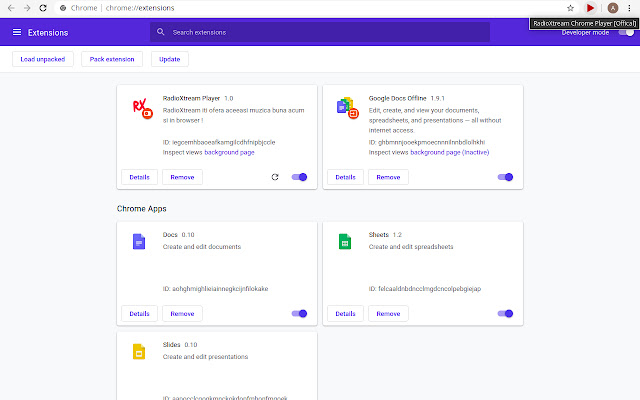Open Details for Google Docs Offline
The height and width of the screenshot is (400, 640).
tap(345, 177)
